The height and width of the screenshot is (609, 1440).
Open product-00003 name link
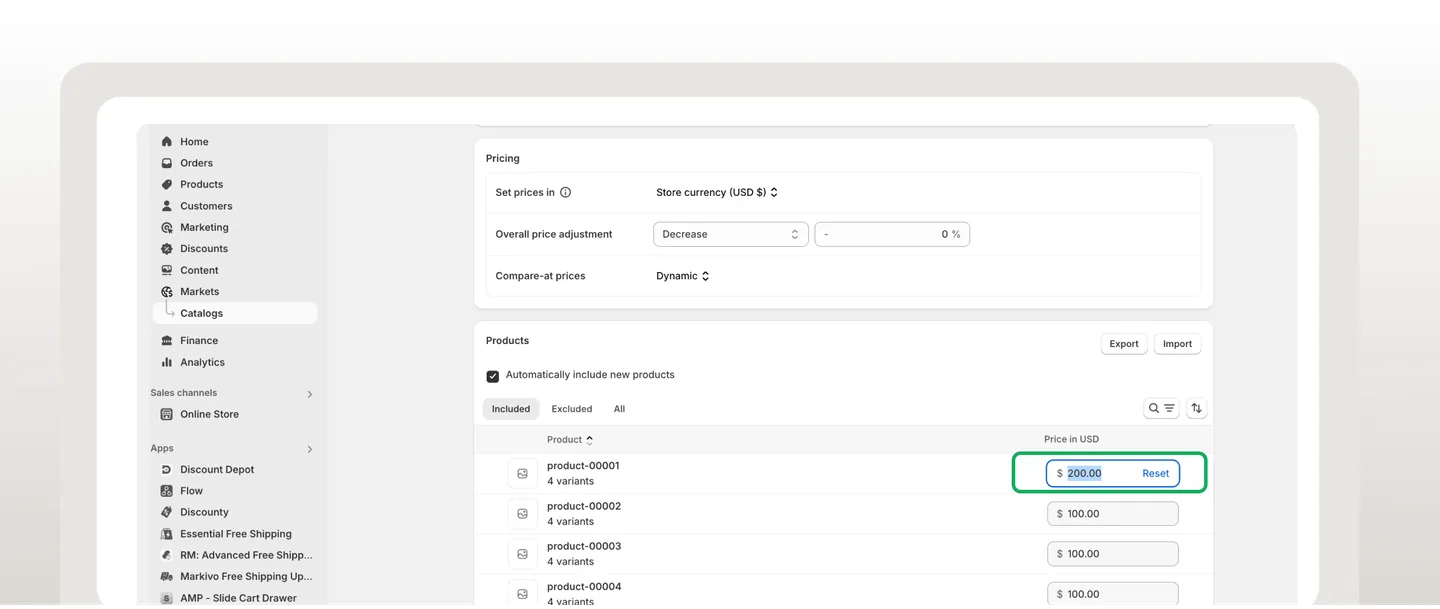click(583, 546)
